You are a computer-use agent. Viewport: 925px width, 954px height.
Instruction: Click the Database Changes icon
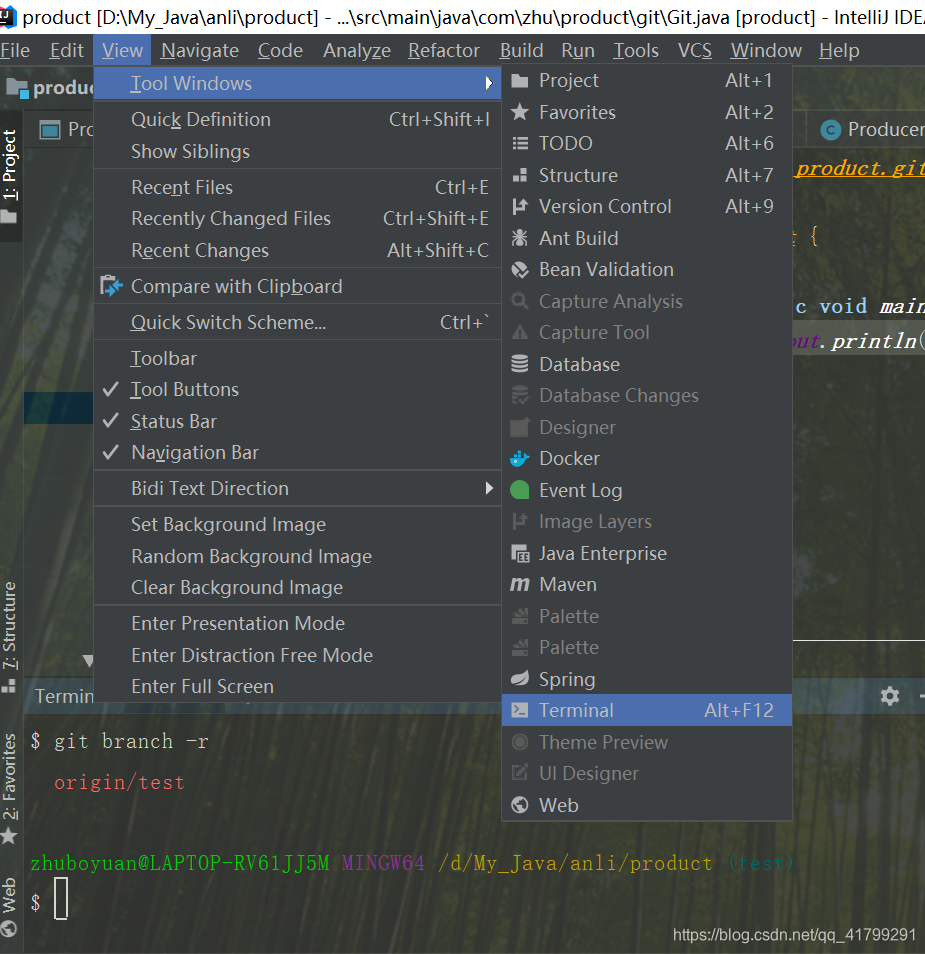[x=520, y=395]
